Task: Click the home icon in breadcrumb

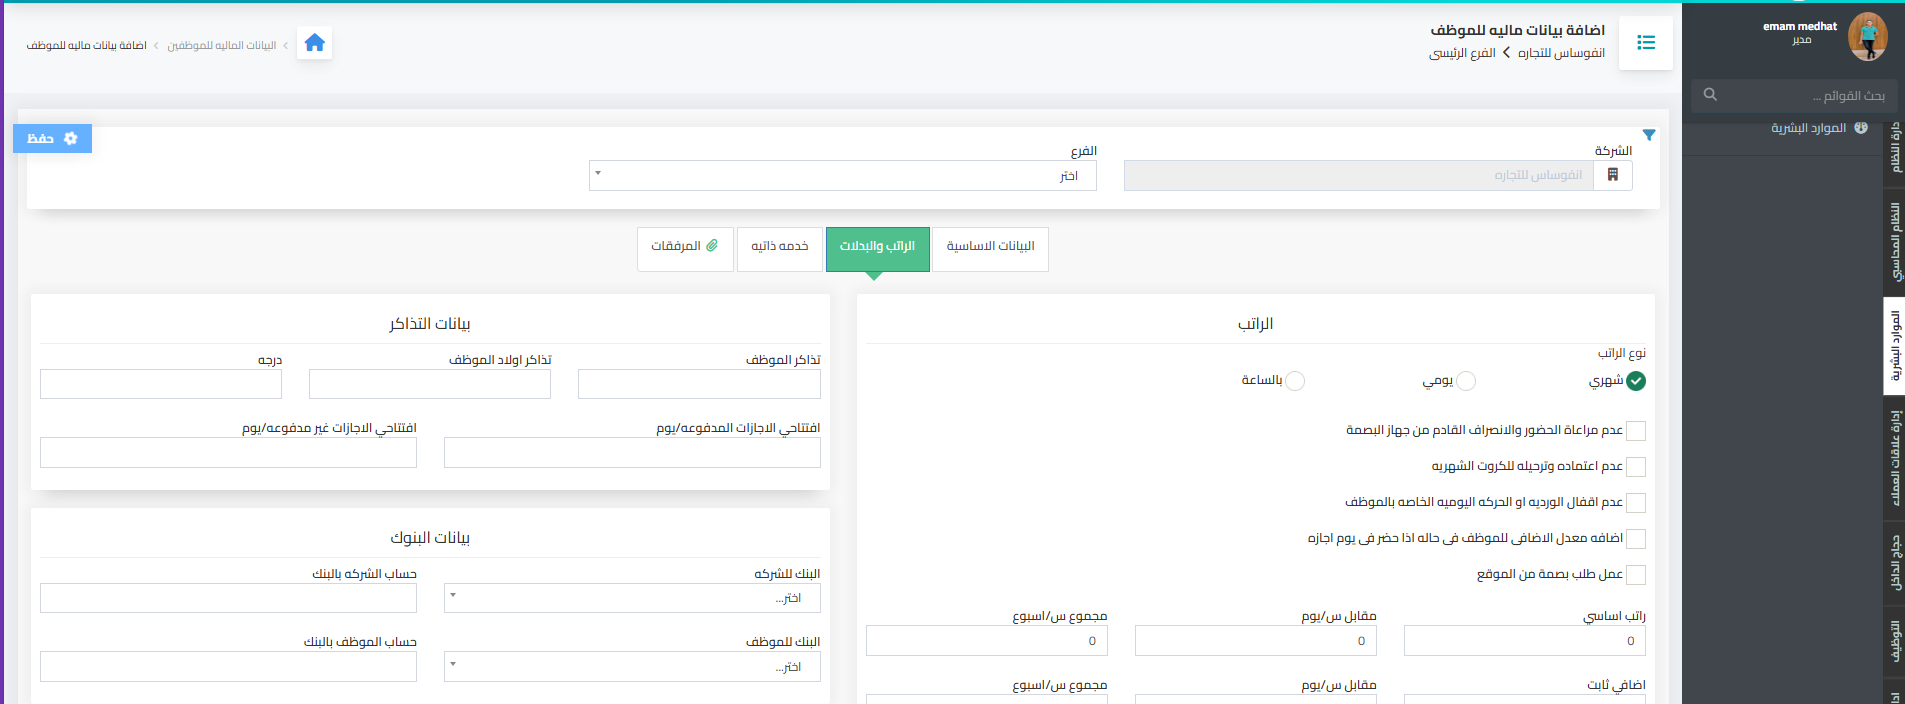Action: 314,43
